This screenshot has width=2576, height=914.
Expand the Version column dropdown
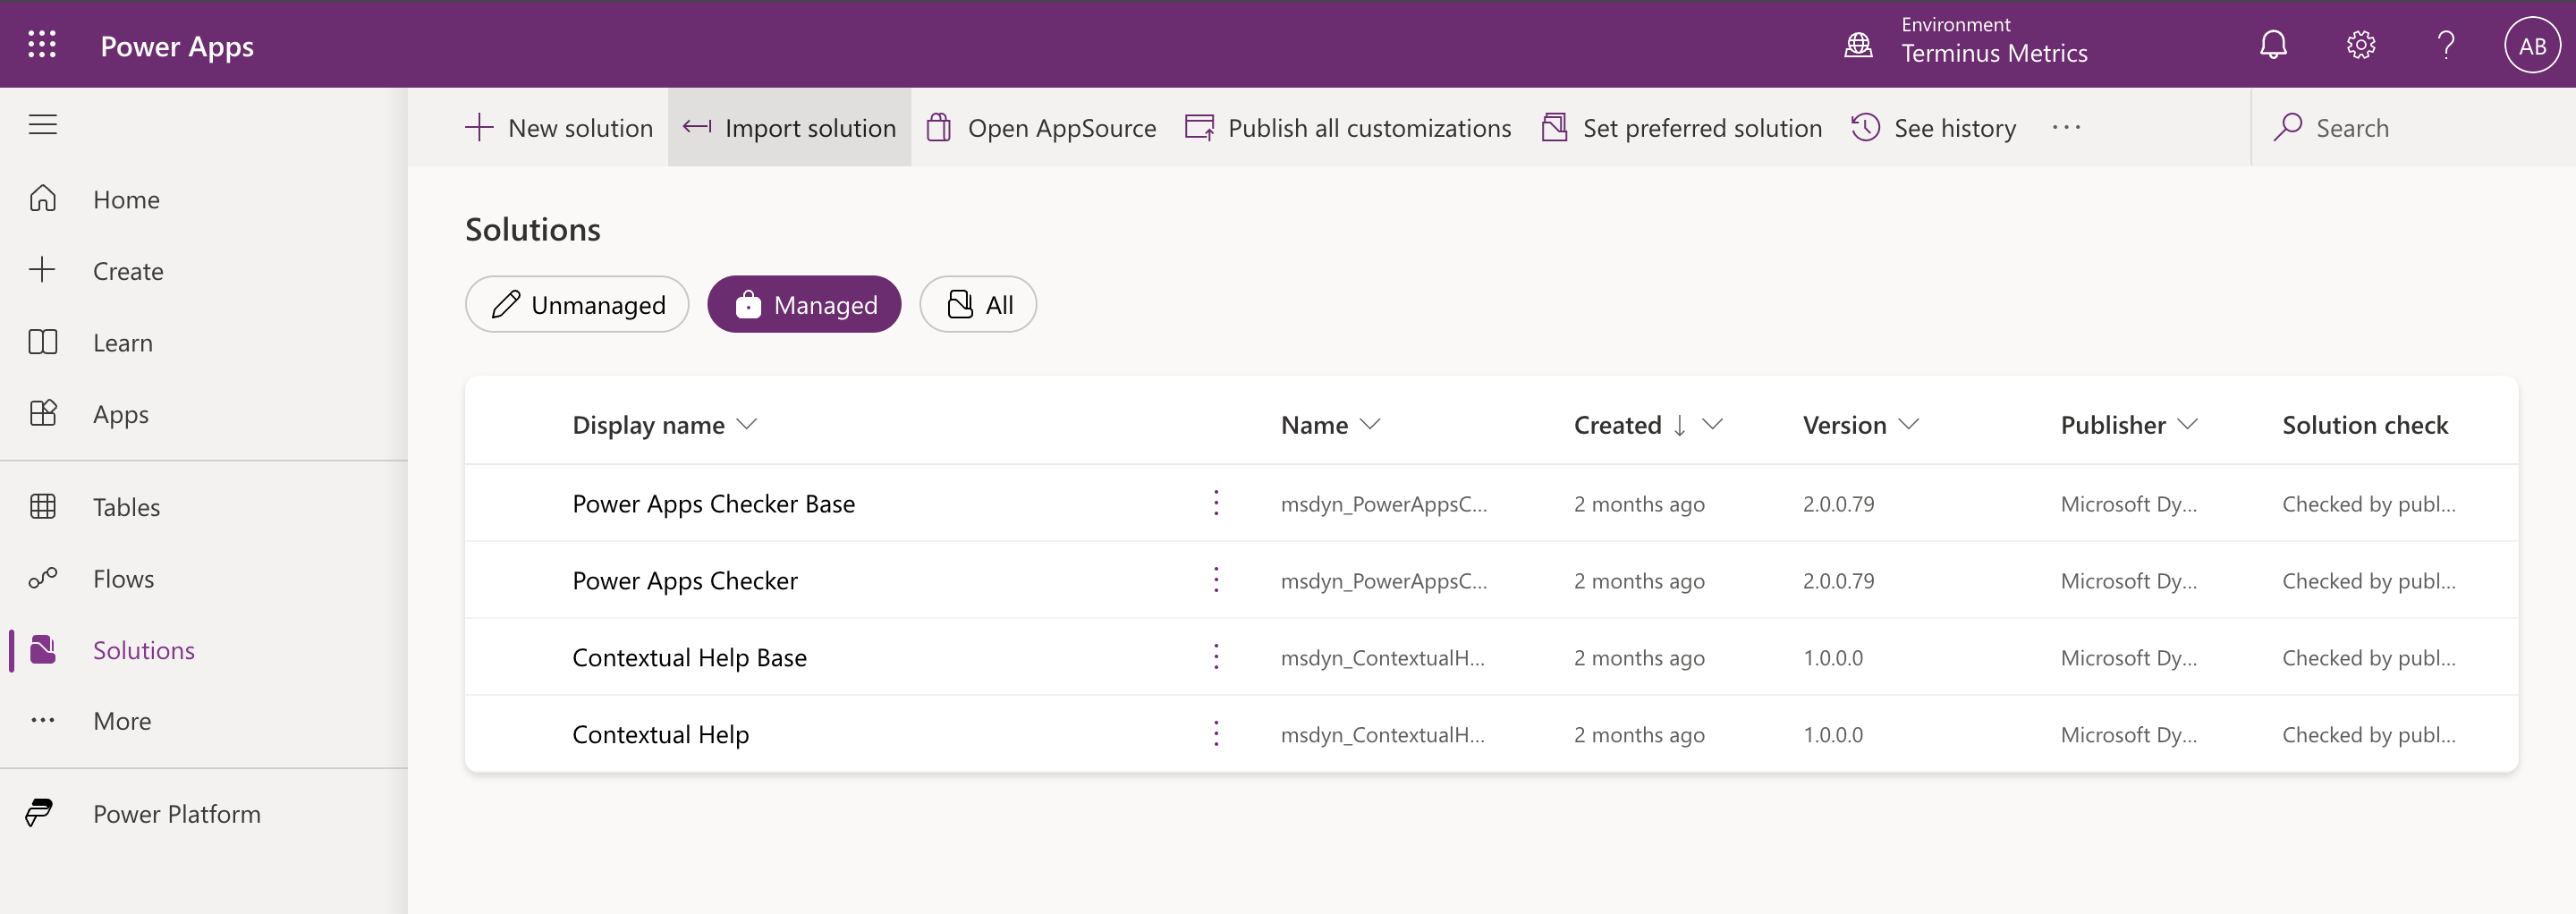[1908, 425]
